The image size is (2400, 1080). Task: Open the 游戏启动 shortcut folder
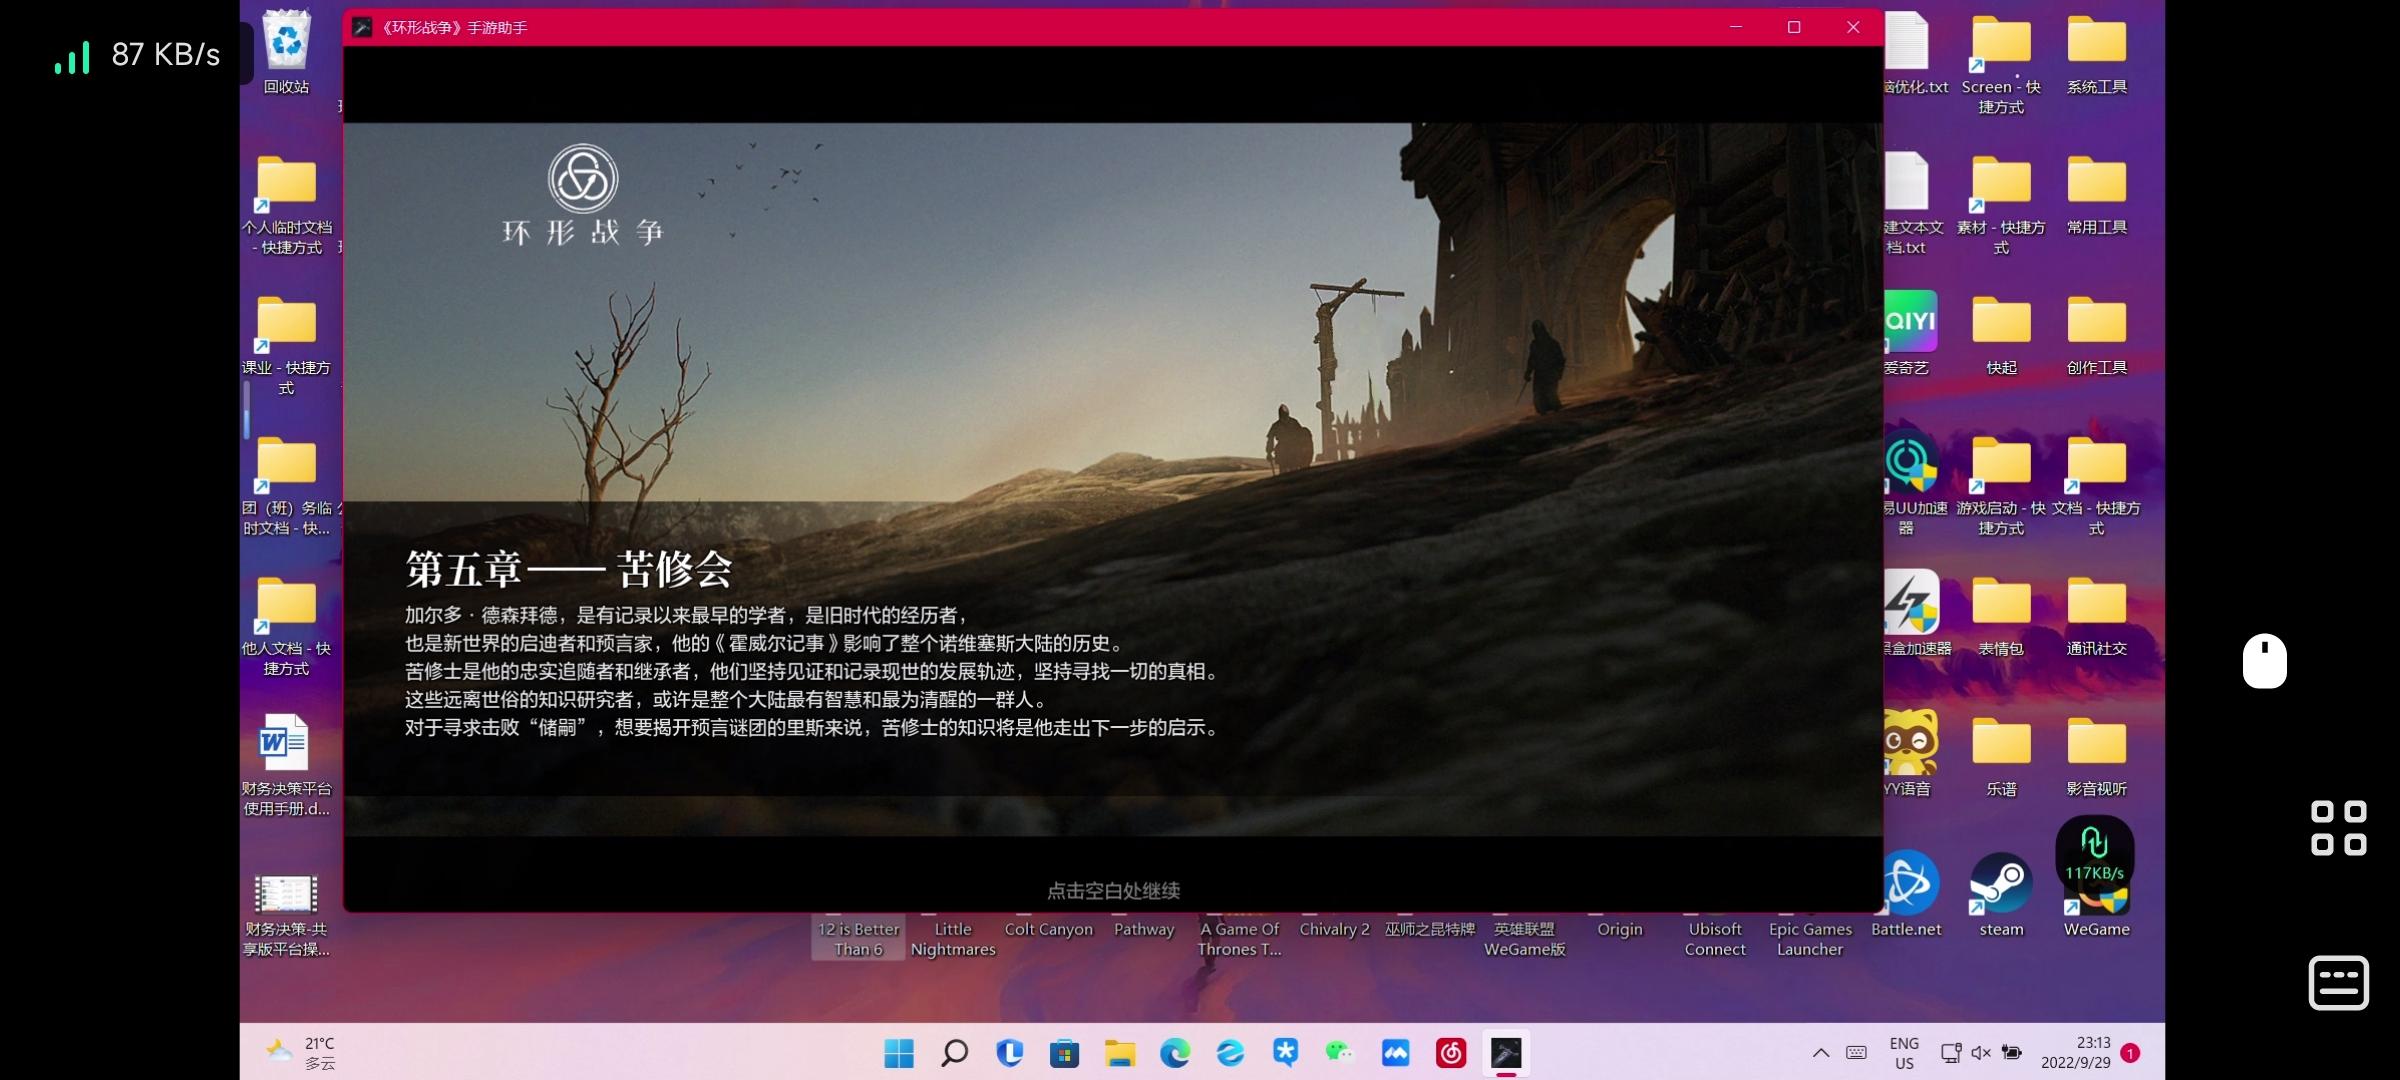(x=2001, y=485)
